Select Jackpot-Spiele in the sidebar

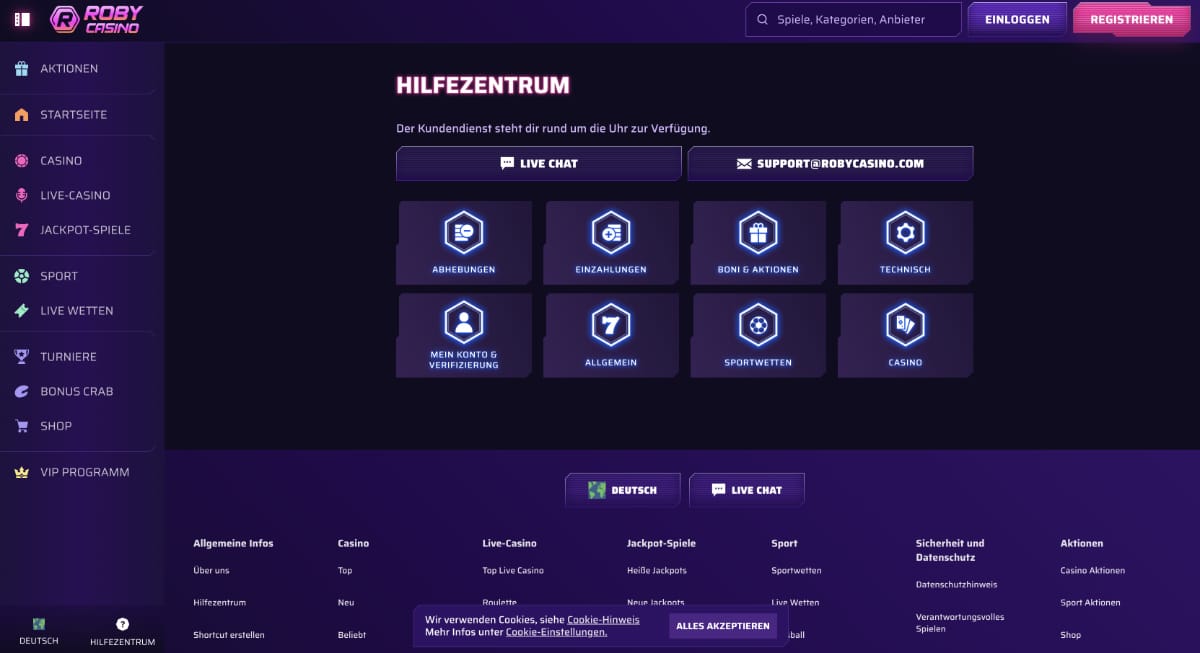pyautogui.click(x=85, y=230)
